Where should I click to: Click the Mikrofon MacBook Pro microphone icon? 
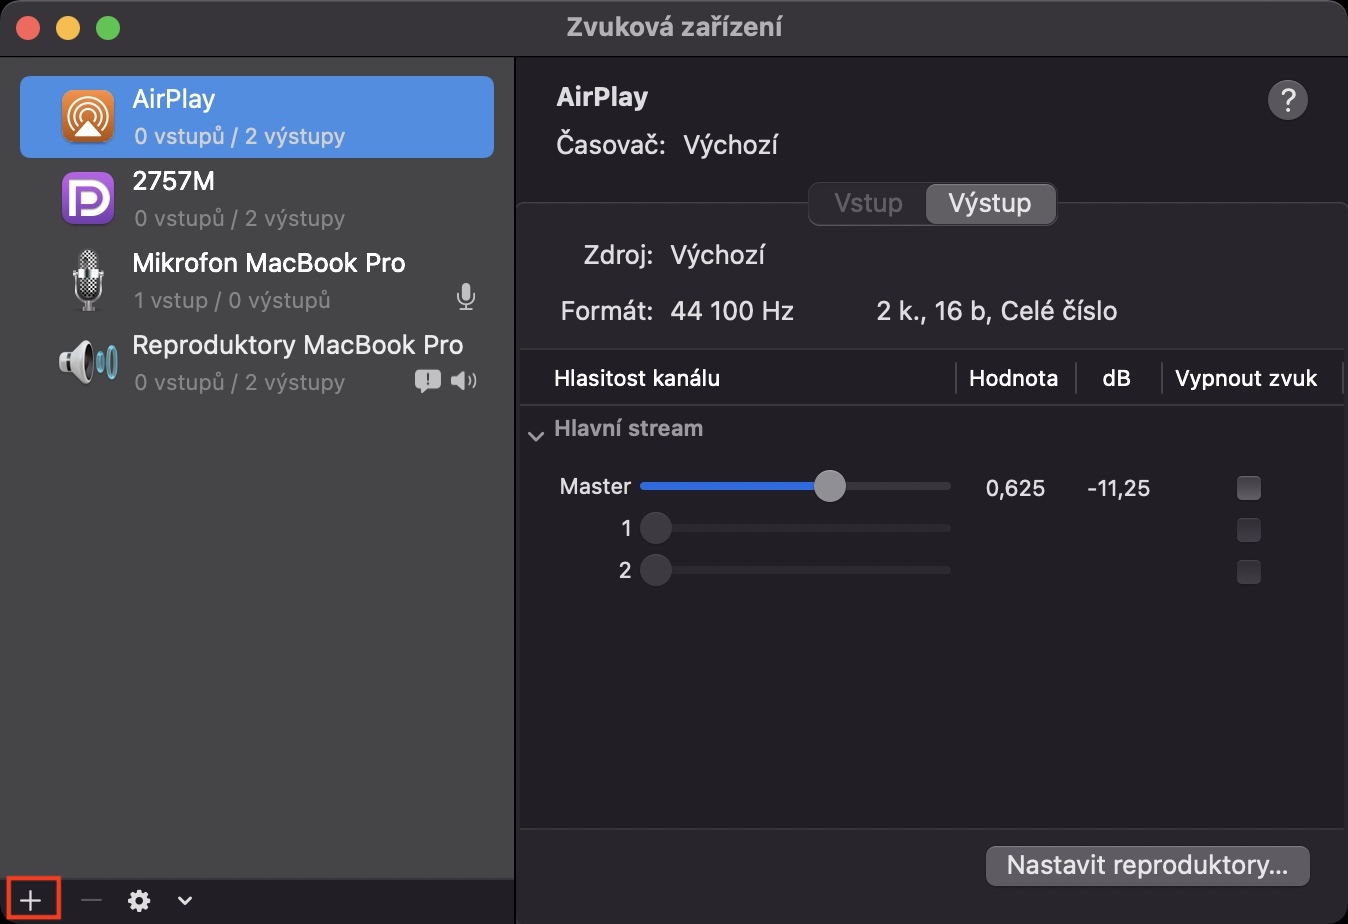point(88,280)
